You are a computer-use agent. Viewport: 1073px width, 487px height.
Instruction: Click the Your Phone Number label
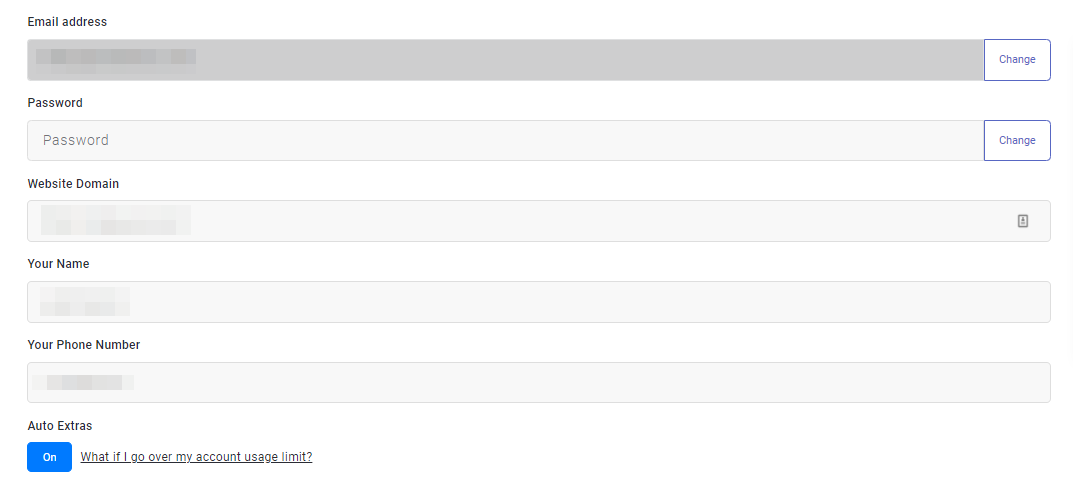point(84,345)
